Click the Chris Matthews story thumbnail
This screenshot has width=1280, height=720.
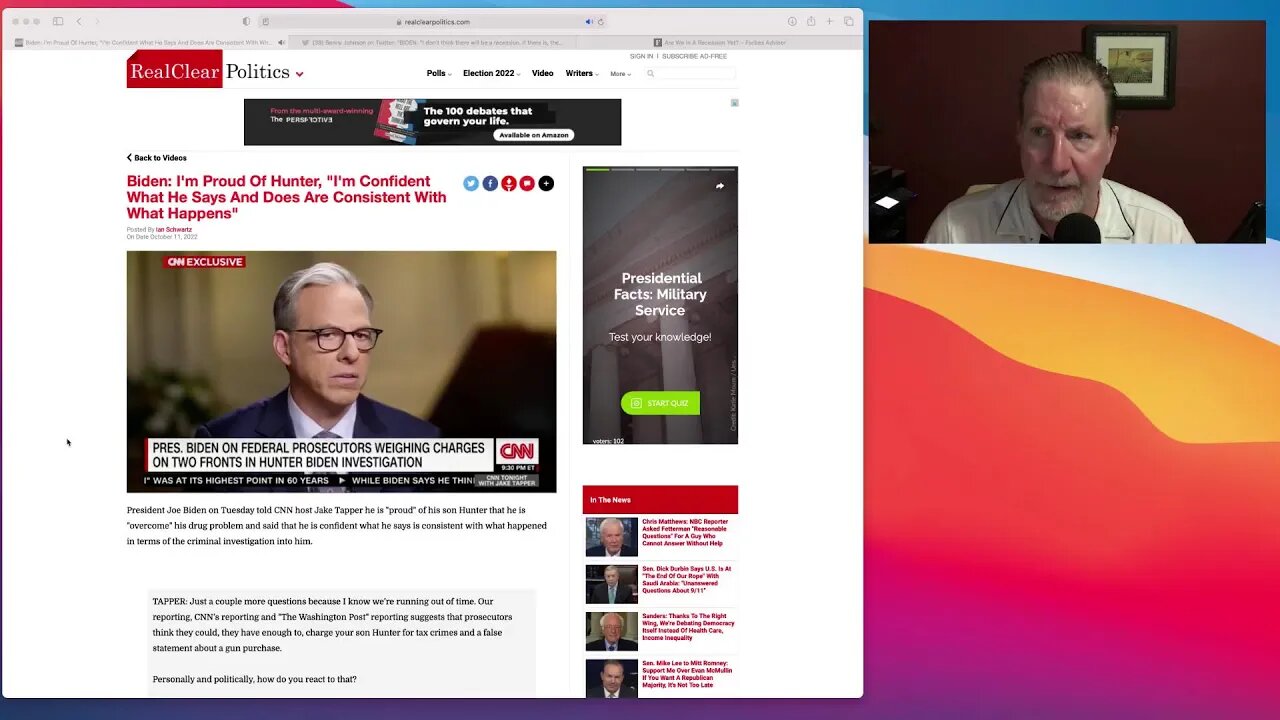[611, 537]
